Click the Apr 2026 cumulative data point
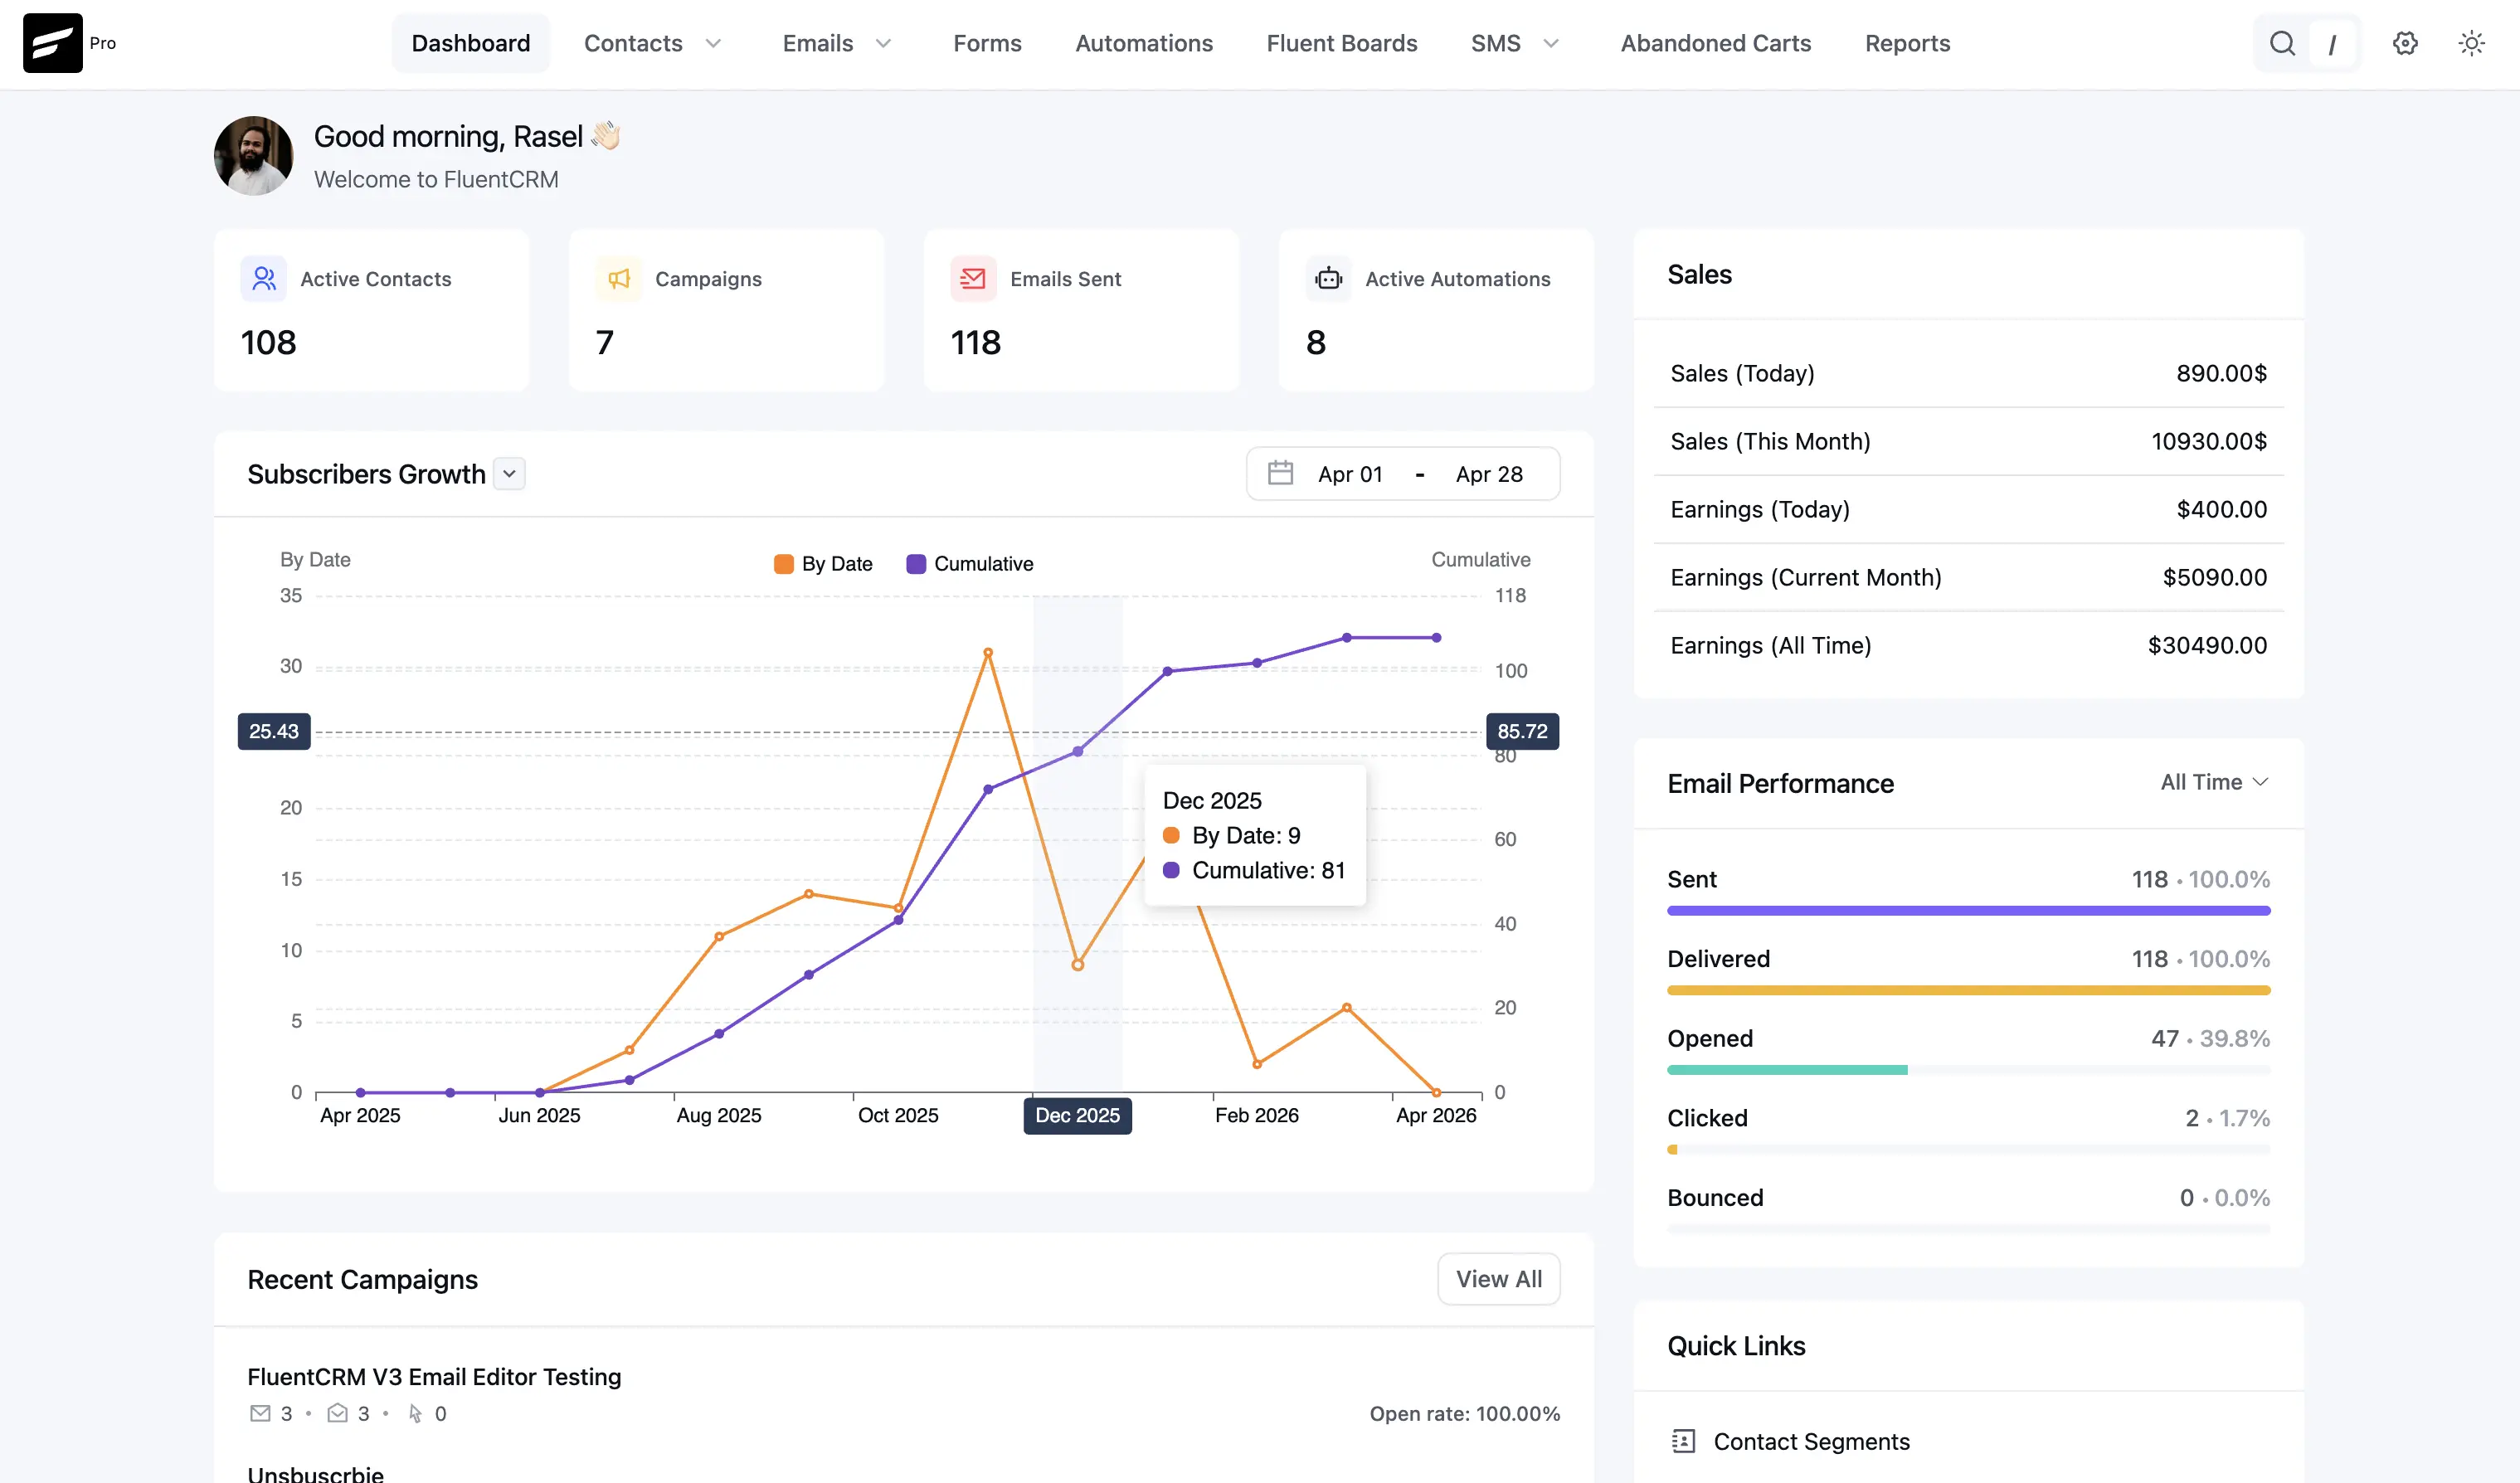 click(1436, 637)
